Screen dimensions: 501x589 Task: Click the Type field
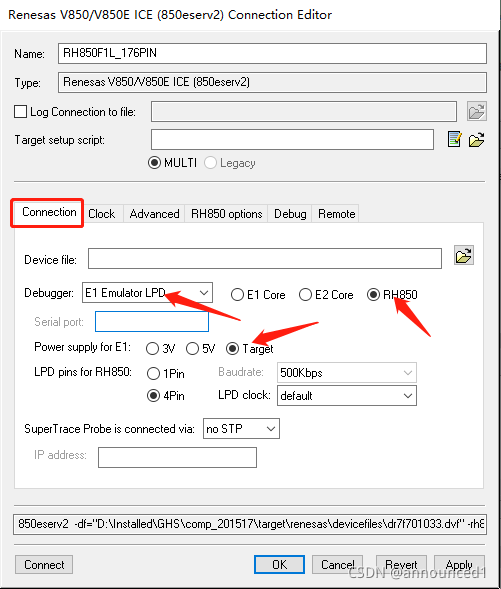272,82
